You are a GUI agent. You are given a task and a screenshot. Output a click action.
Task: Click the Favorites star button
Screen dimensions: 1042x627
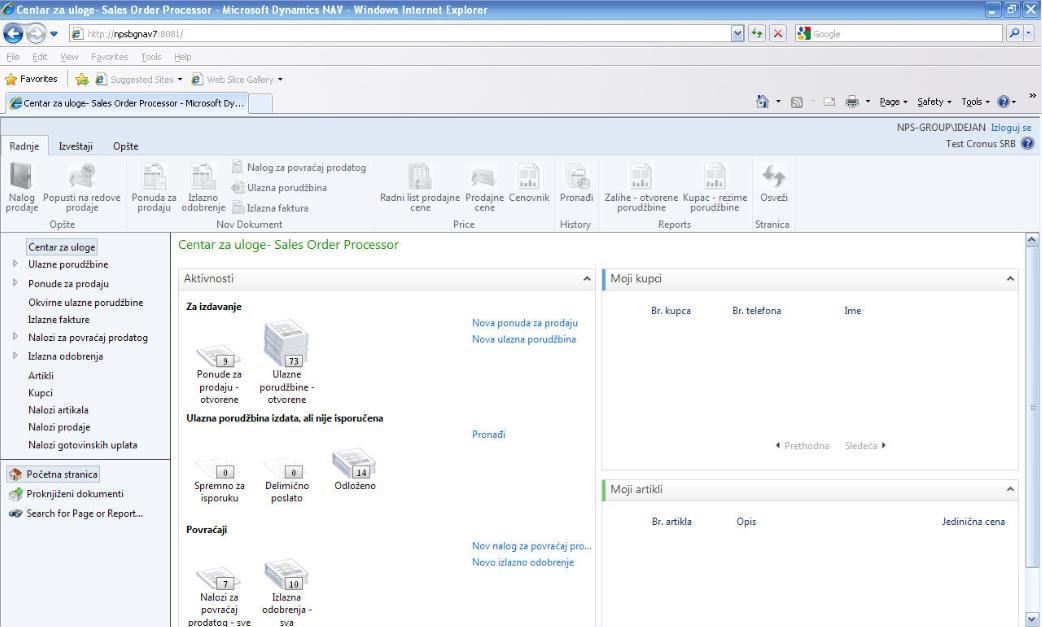click(x=31, y=79)
